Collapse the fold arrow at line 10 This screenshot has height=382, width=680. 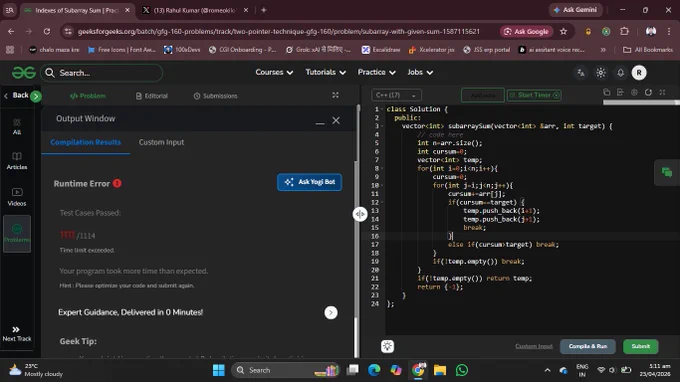coord(382,185)
